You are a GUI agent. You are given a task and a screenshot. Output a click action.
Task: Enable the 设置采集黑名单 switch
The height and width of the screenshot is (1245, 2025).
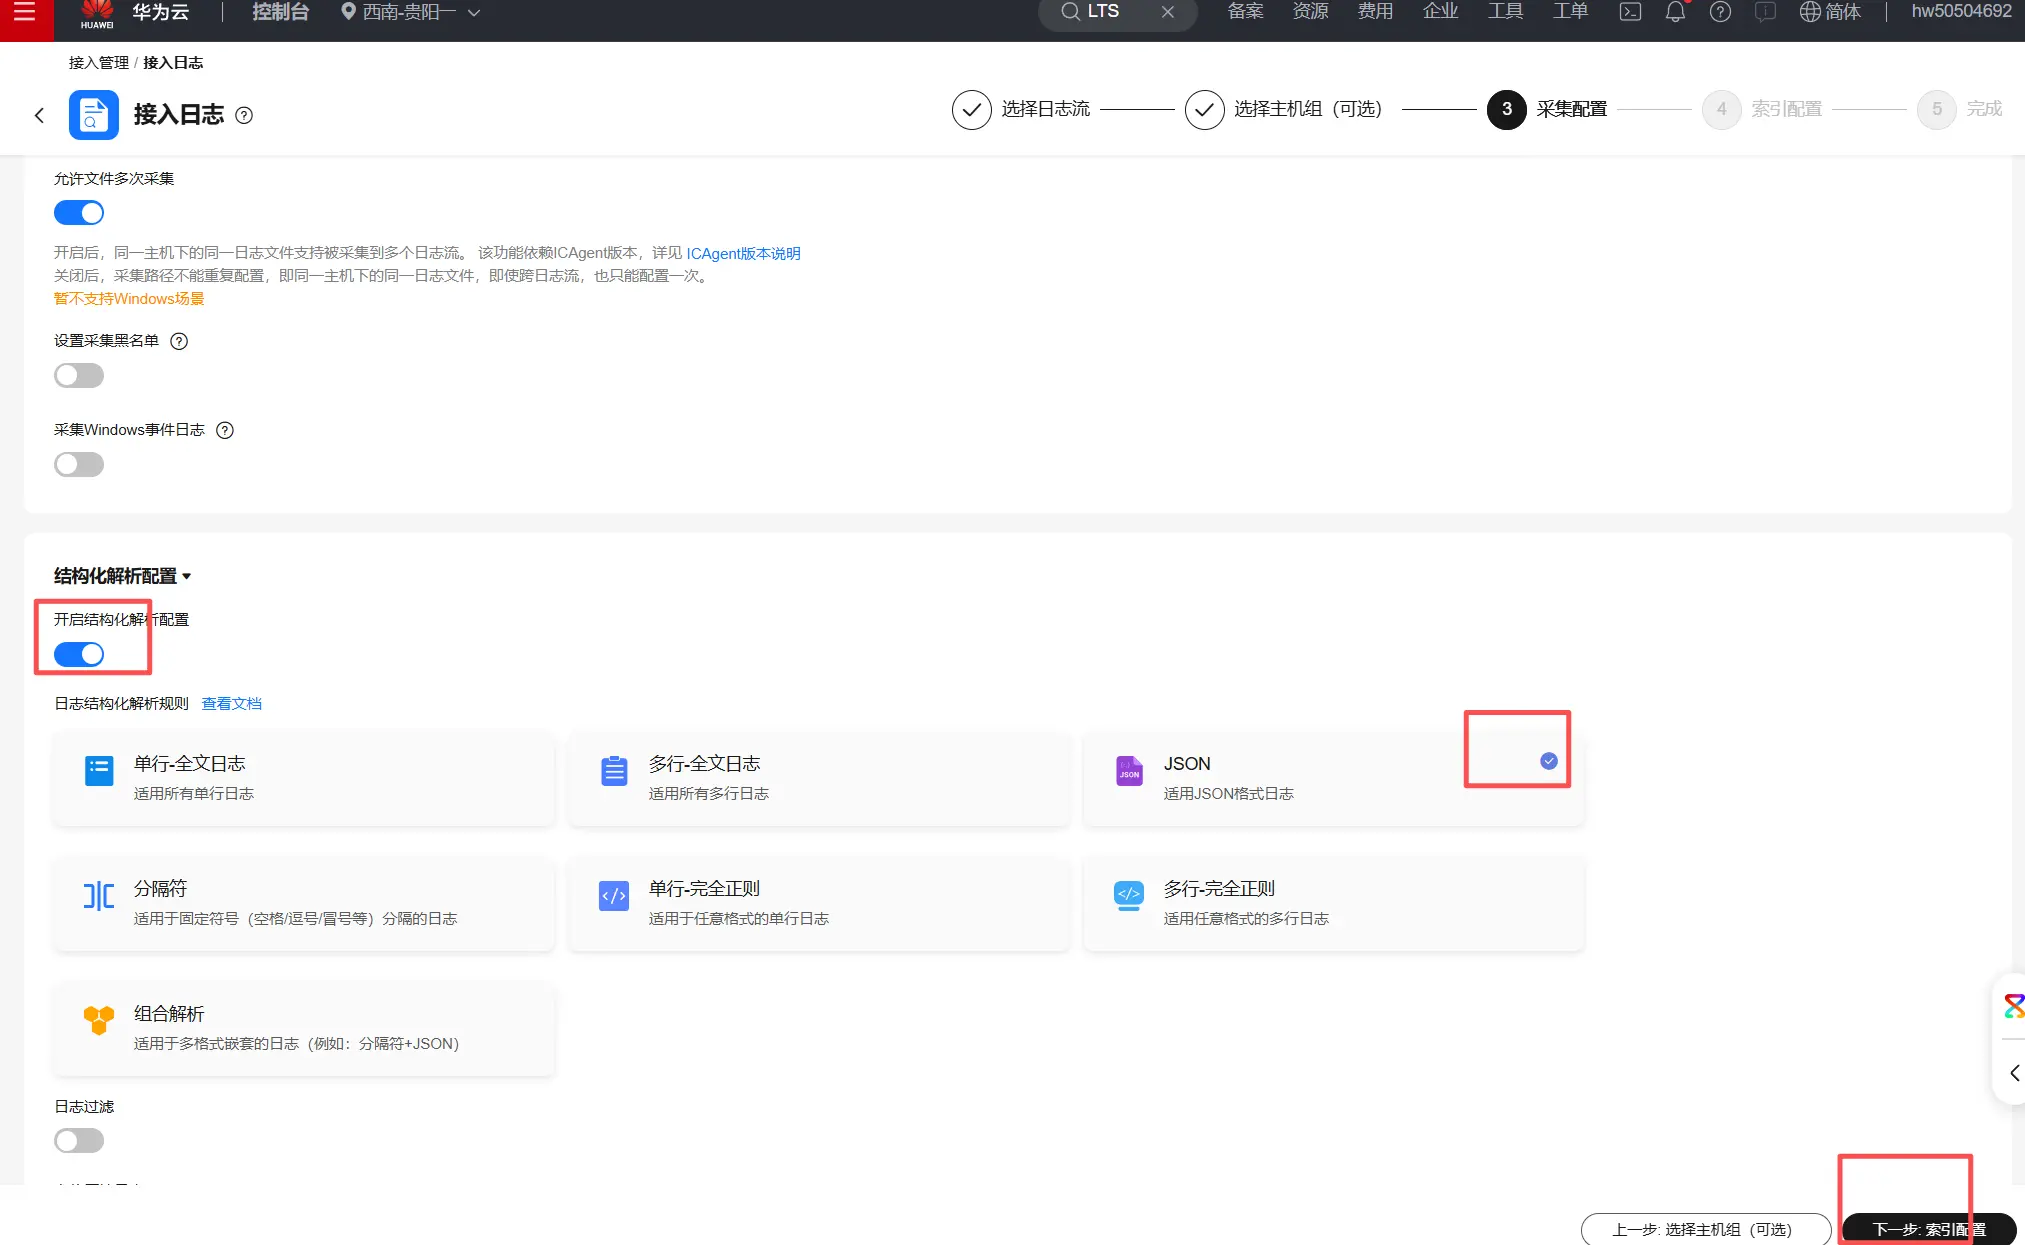[x=79, y=376]
